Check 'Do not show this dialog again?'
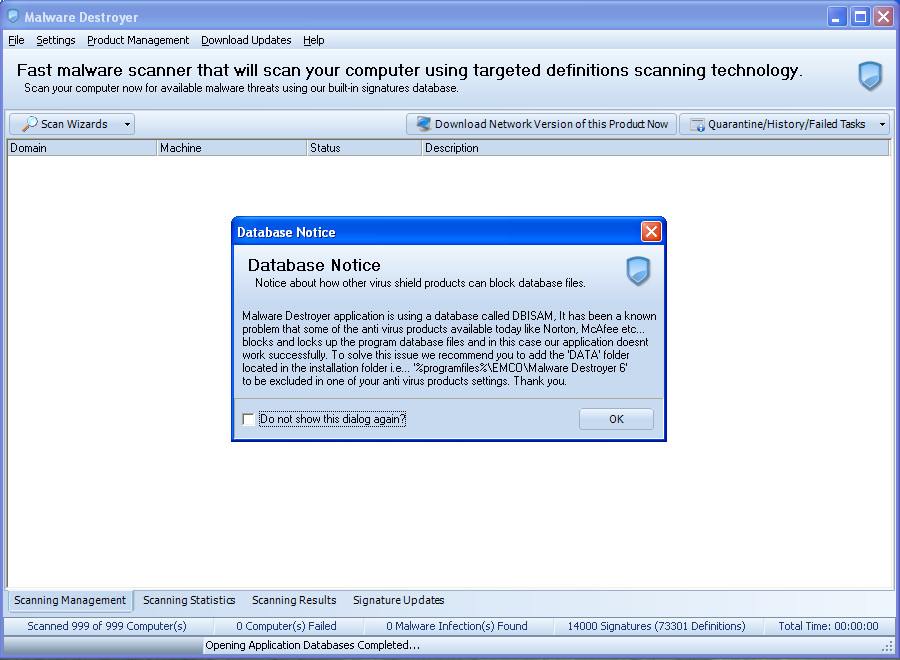This screenshot has height=660, width=900. point(248,419)
